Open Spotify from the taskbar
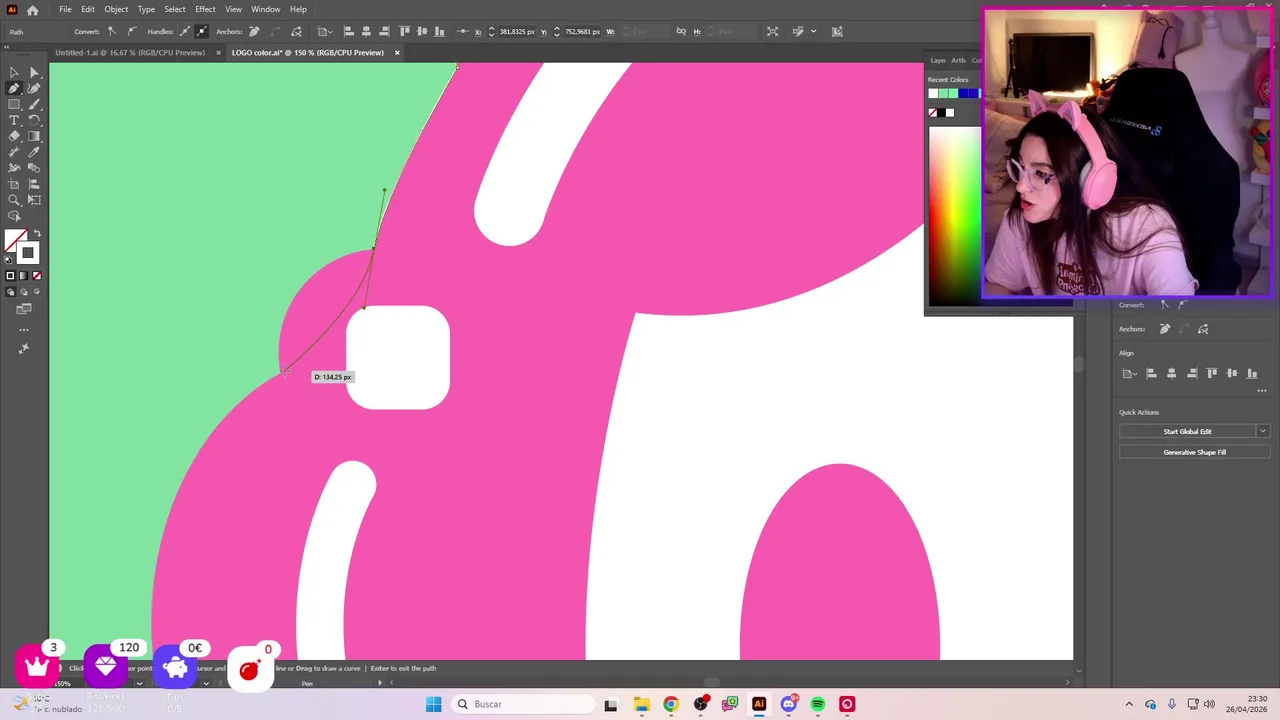The image size is (1280, 720). coord(818,704)
